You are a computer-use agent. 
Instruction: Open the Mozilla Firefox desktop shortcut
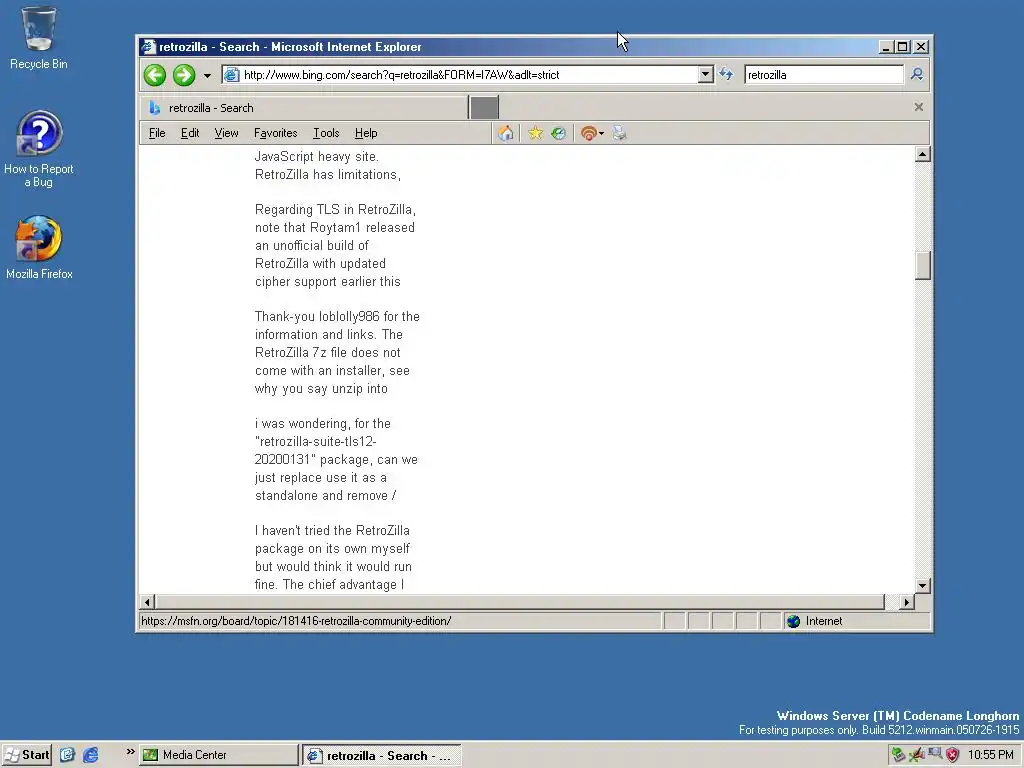point(39,248)
